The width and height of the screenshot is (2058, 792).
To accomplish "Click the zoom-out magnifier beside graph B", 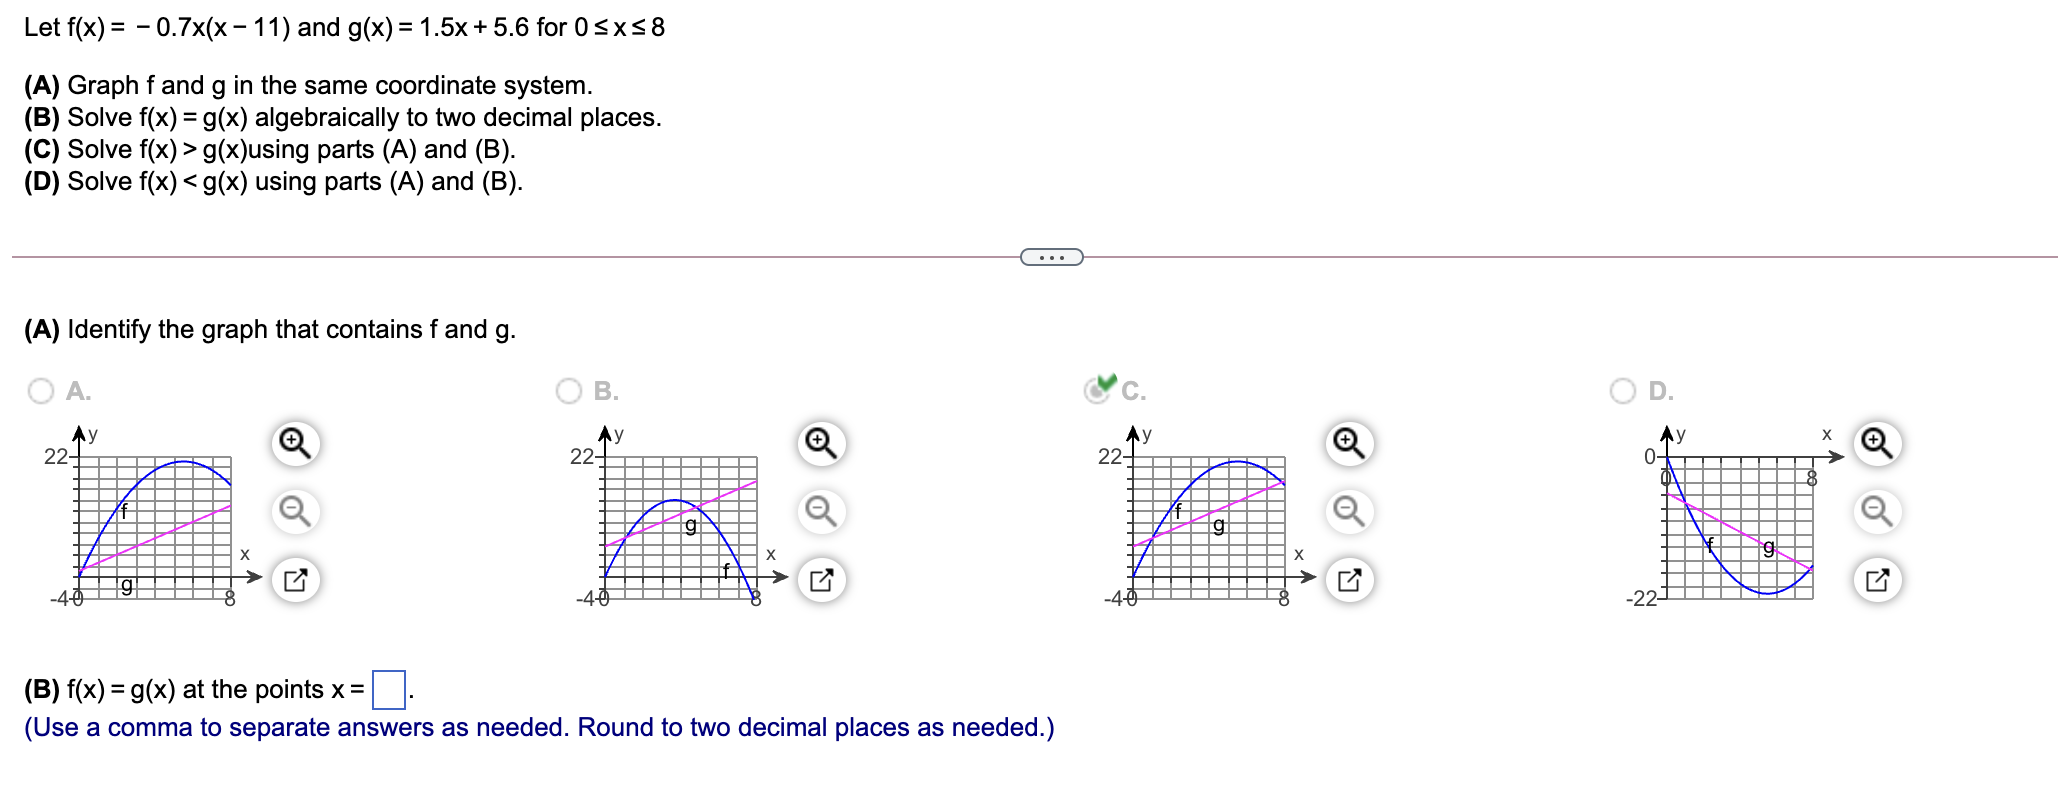I will (820, 510).
